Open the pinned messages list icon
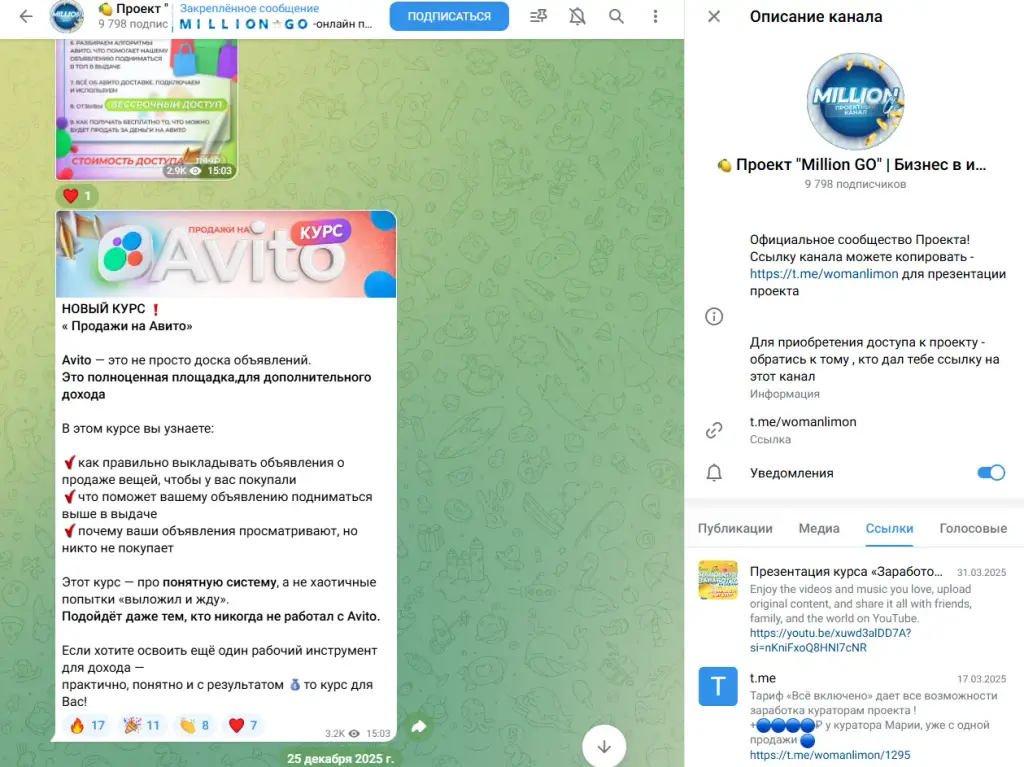Screen dimensions: 1024x767 538,16
